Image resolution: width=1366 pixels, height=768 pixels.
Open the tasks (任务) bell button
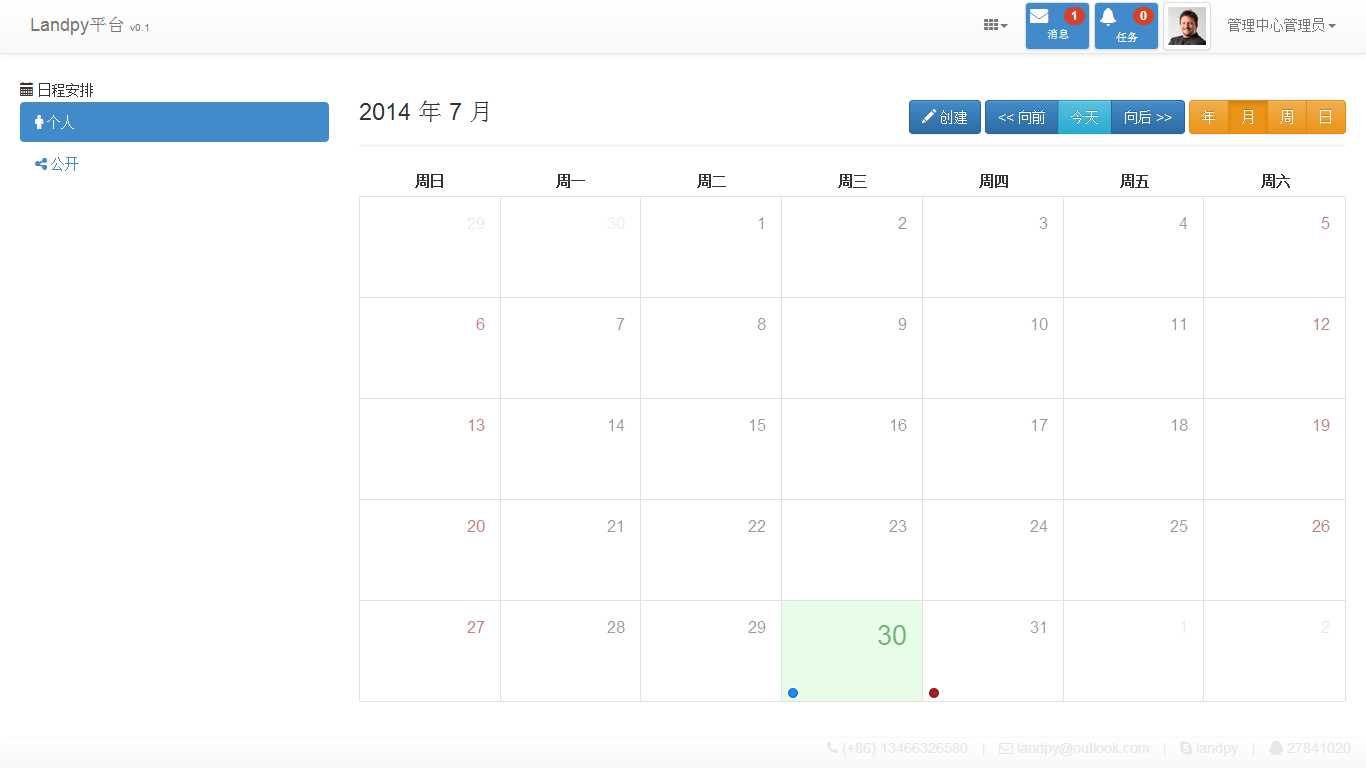pyautogui.click(x=1126, y=26)
